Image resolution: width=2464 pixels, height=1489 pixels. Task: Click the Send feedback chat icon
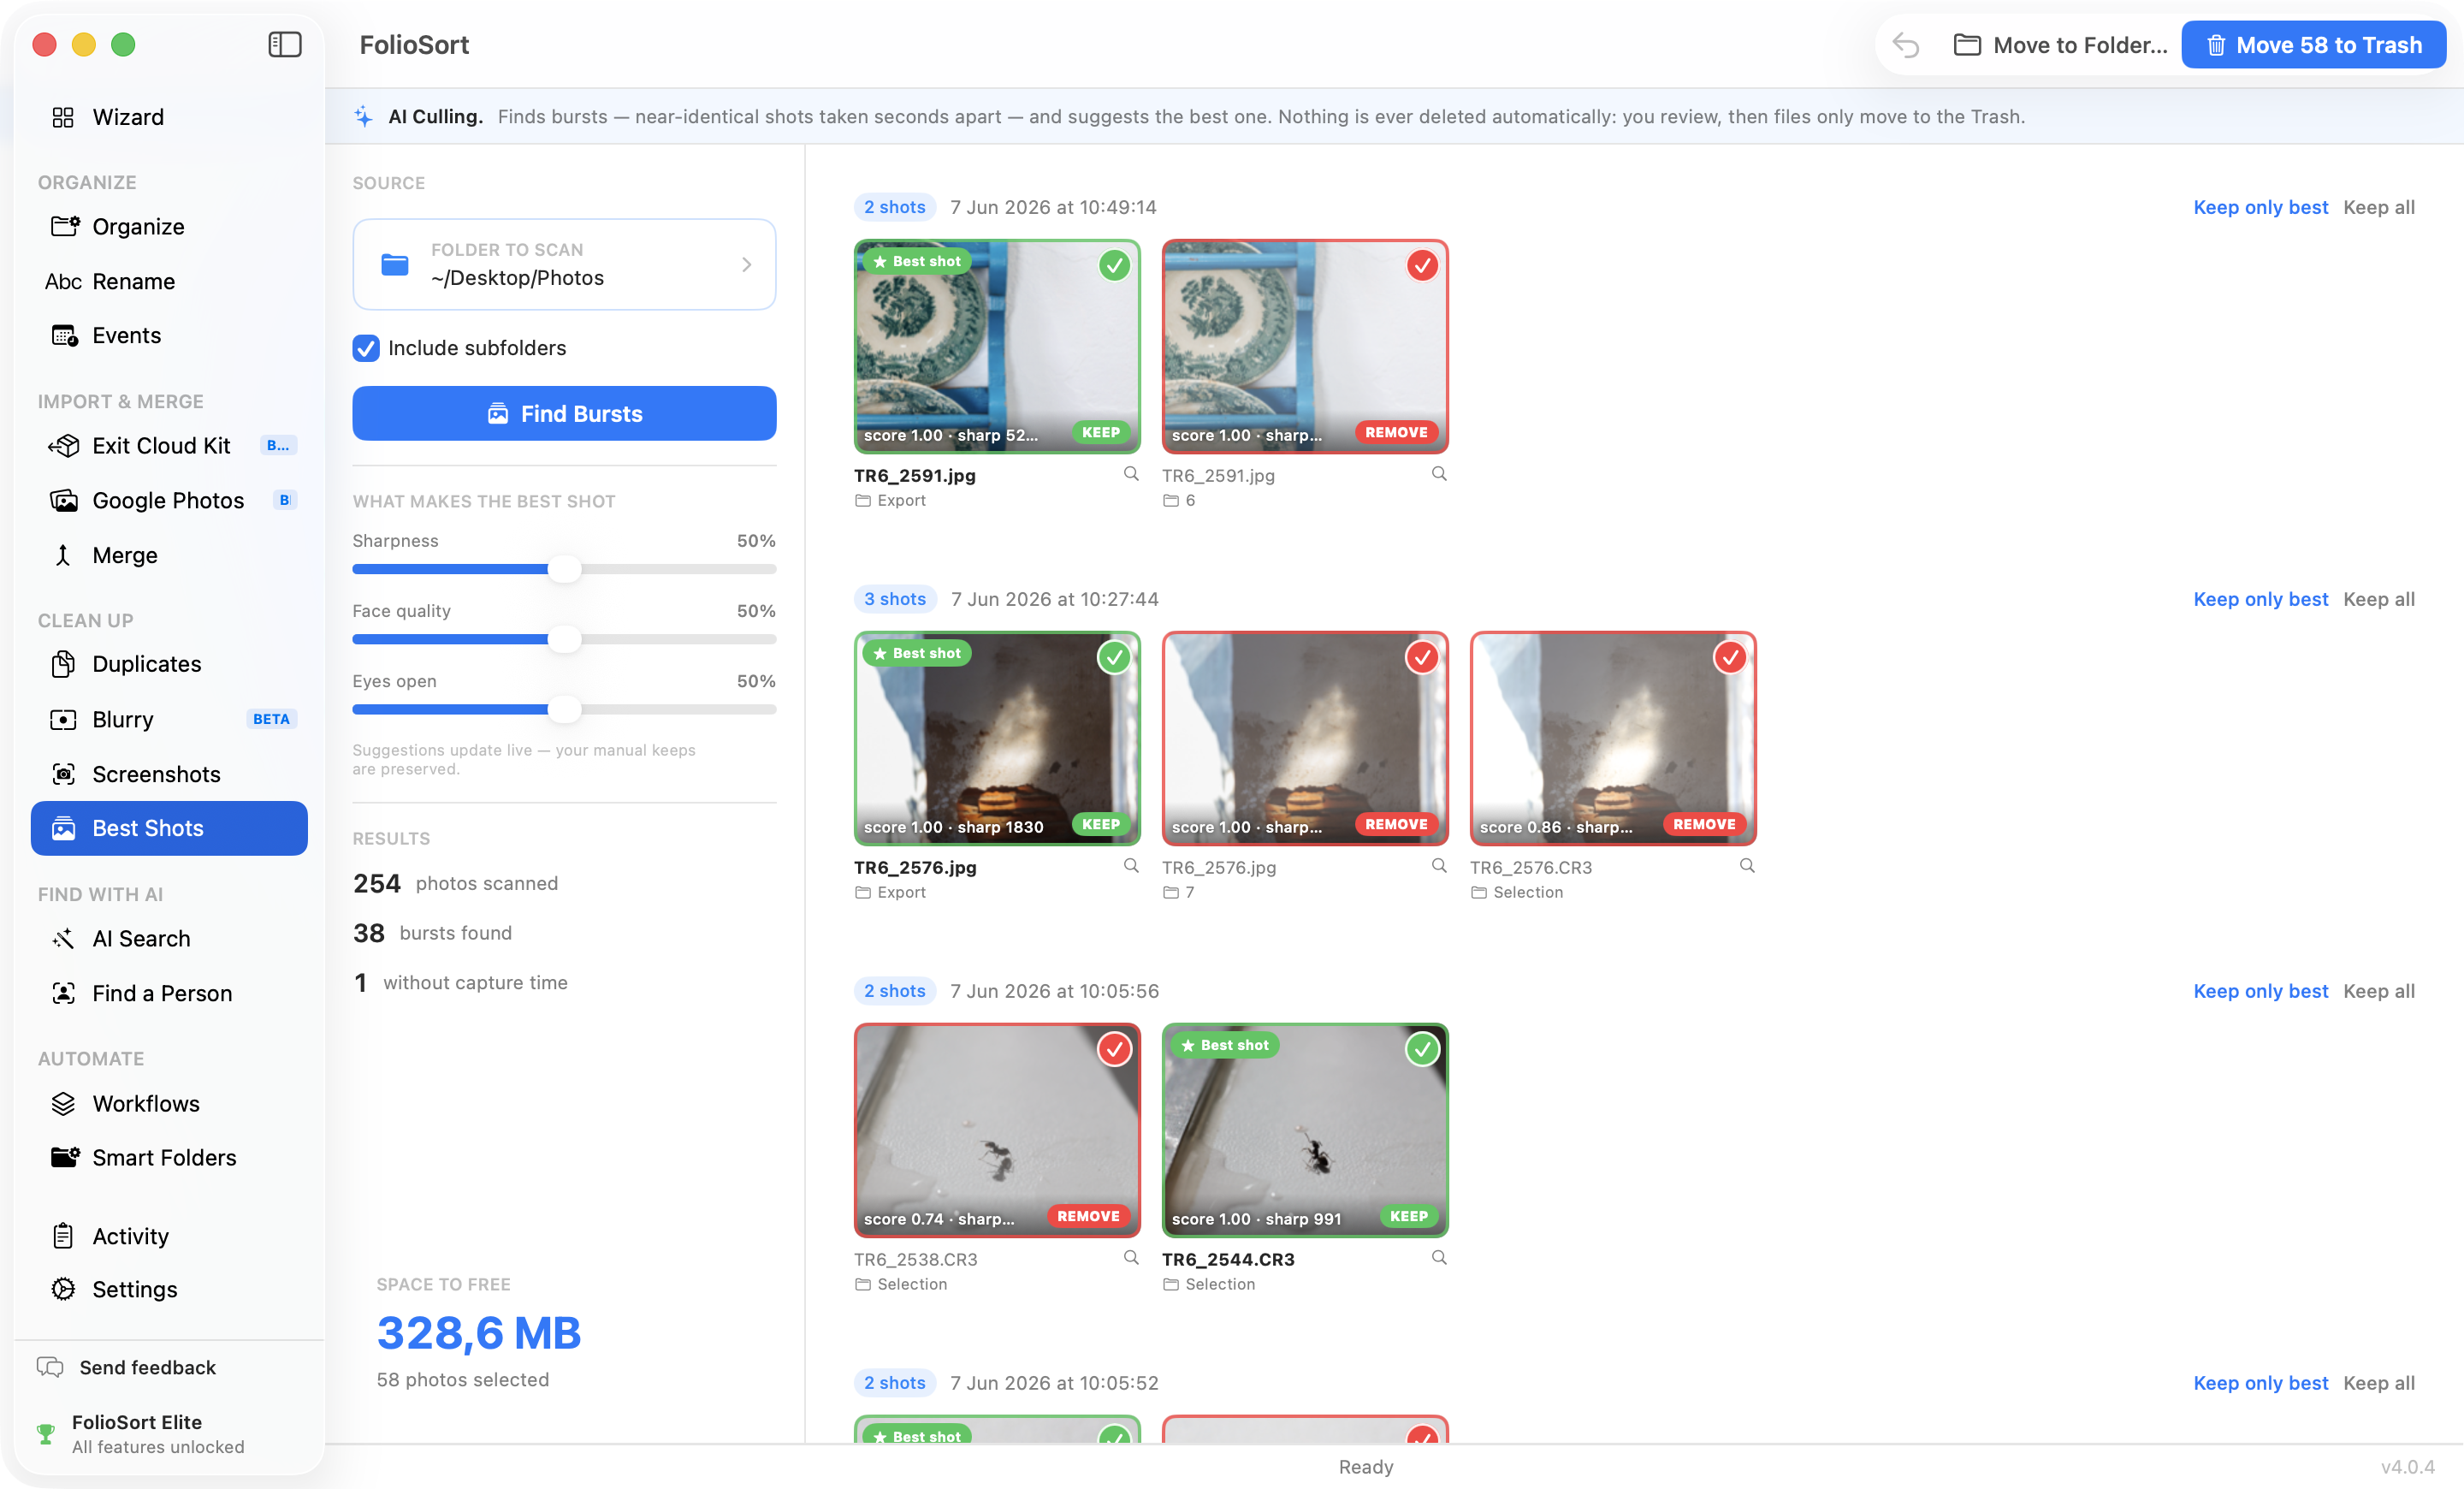click(x=50, y=1367)
